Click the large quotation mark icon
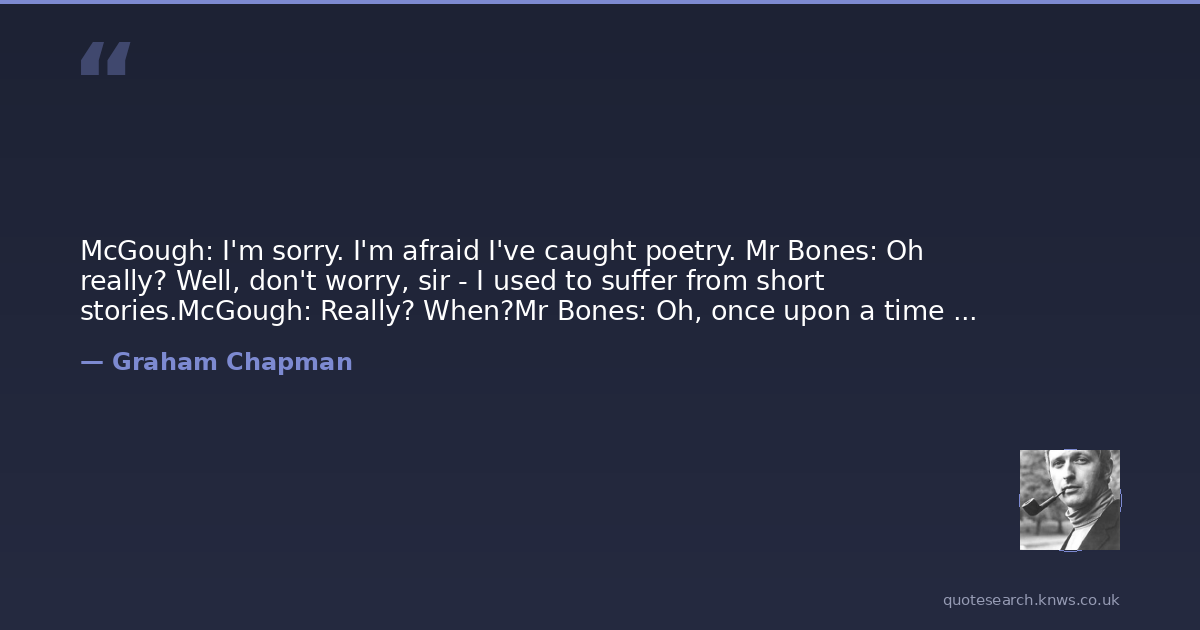Screen dimensions: 1200x630 click(105, 59)
